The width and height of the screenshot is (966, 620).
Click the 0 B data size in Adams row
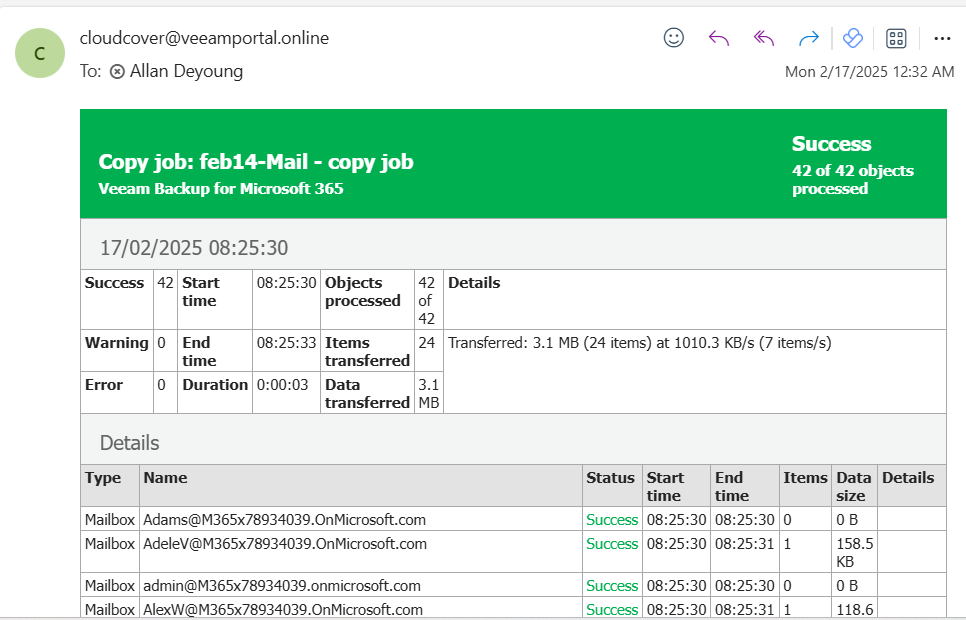point(846,520)
